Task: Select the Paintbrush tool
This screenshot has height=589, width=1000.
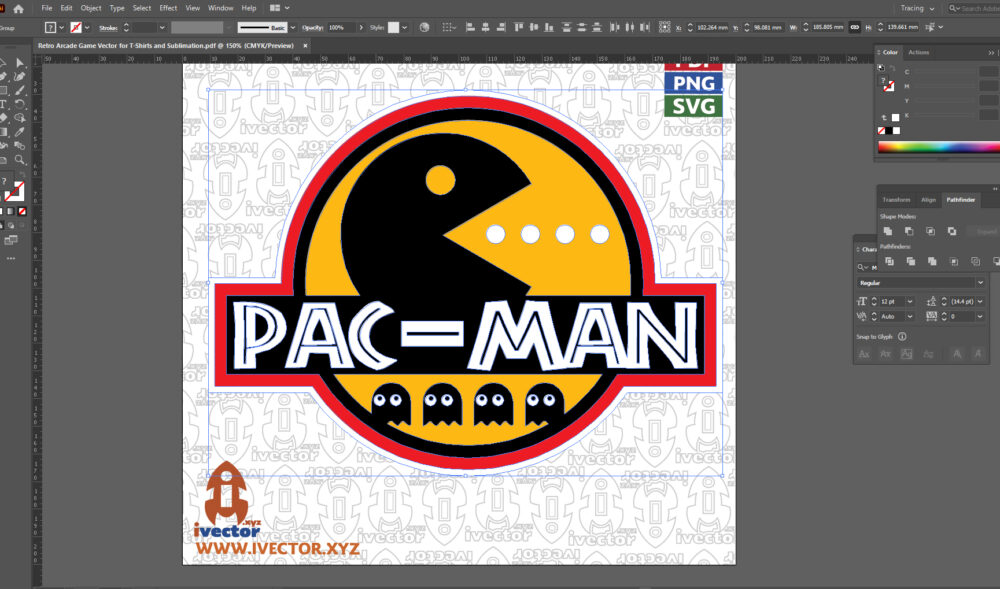Action: (x=20, y=91)
